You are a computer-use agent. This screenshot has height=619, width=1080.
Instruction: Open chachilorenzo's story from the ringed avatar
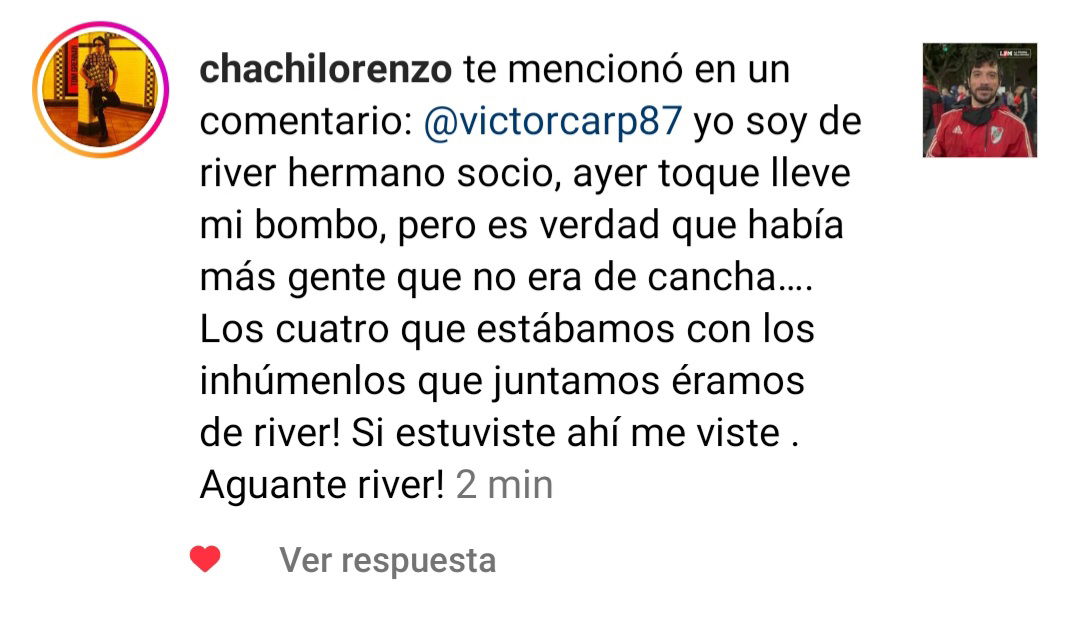click(101, 90)
